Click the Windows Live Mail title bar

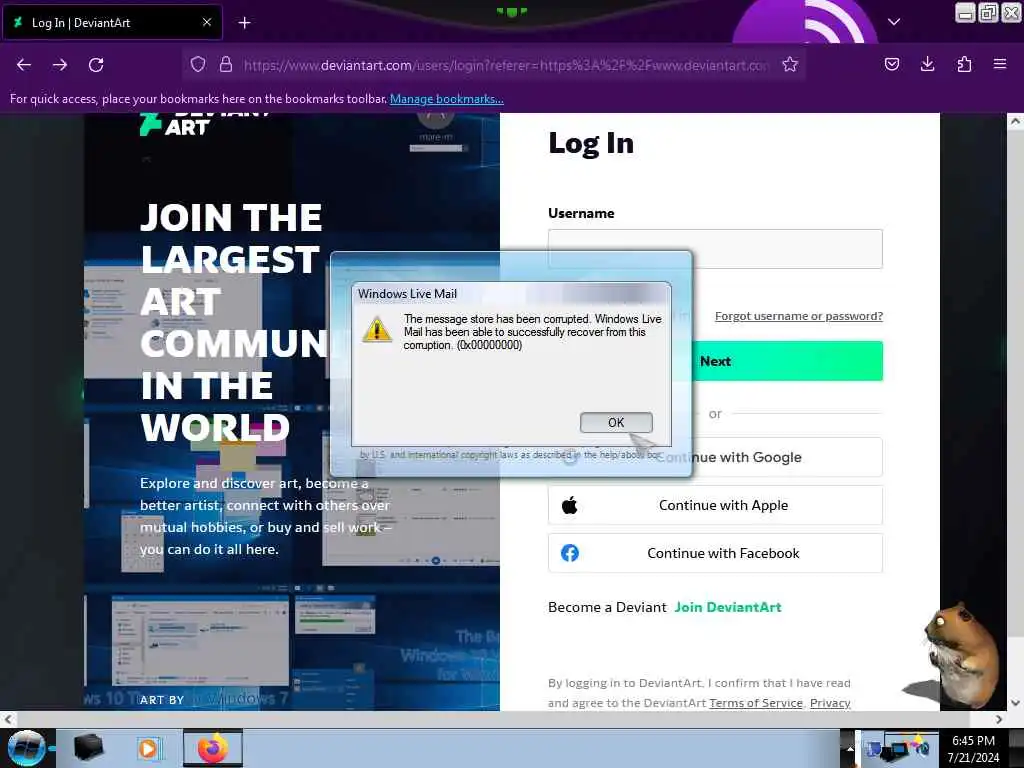[x=511, y=294]
